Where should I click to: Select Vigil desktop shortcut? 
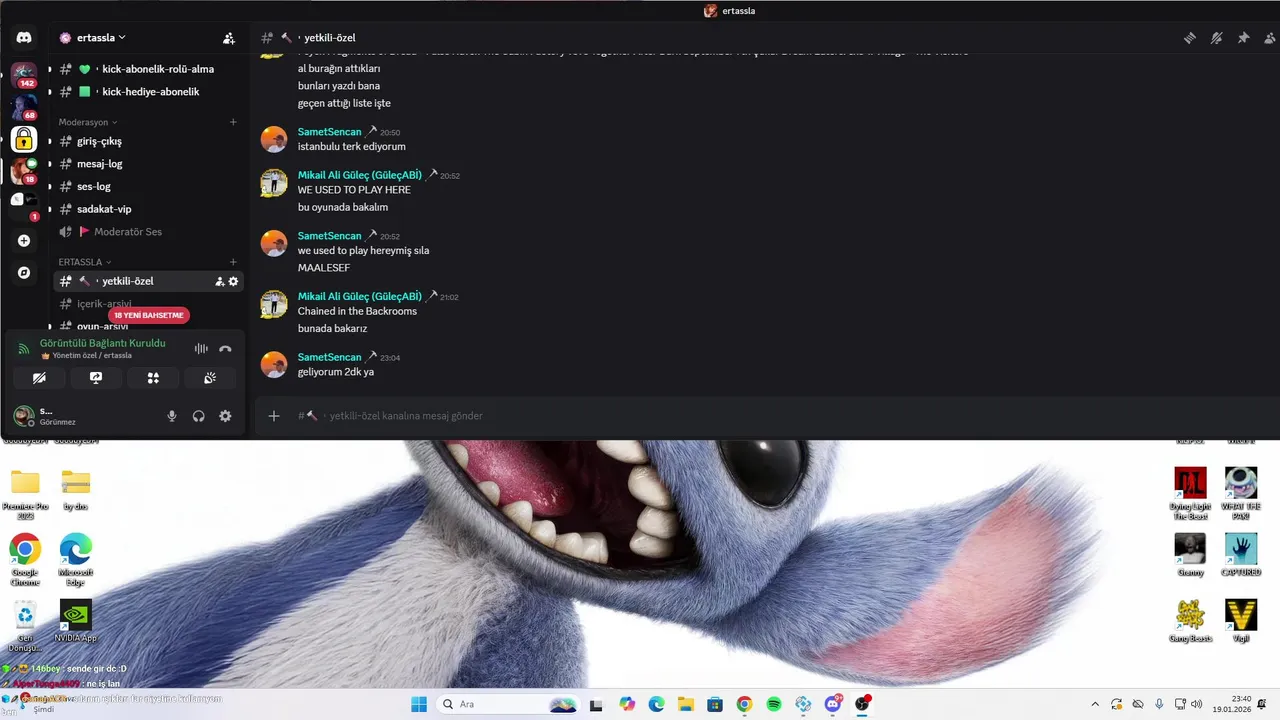(x=1241, y=620)
